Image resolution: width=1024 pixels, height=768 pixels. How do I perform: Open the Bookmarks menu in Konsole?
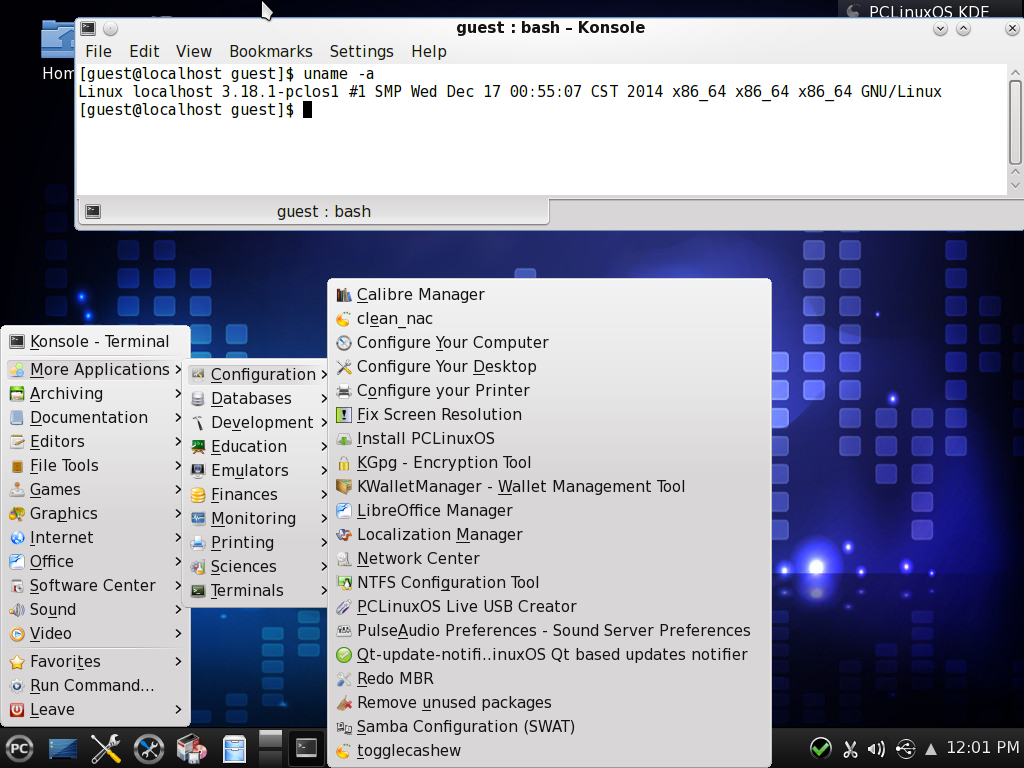270,52
